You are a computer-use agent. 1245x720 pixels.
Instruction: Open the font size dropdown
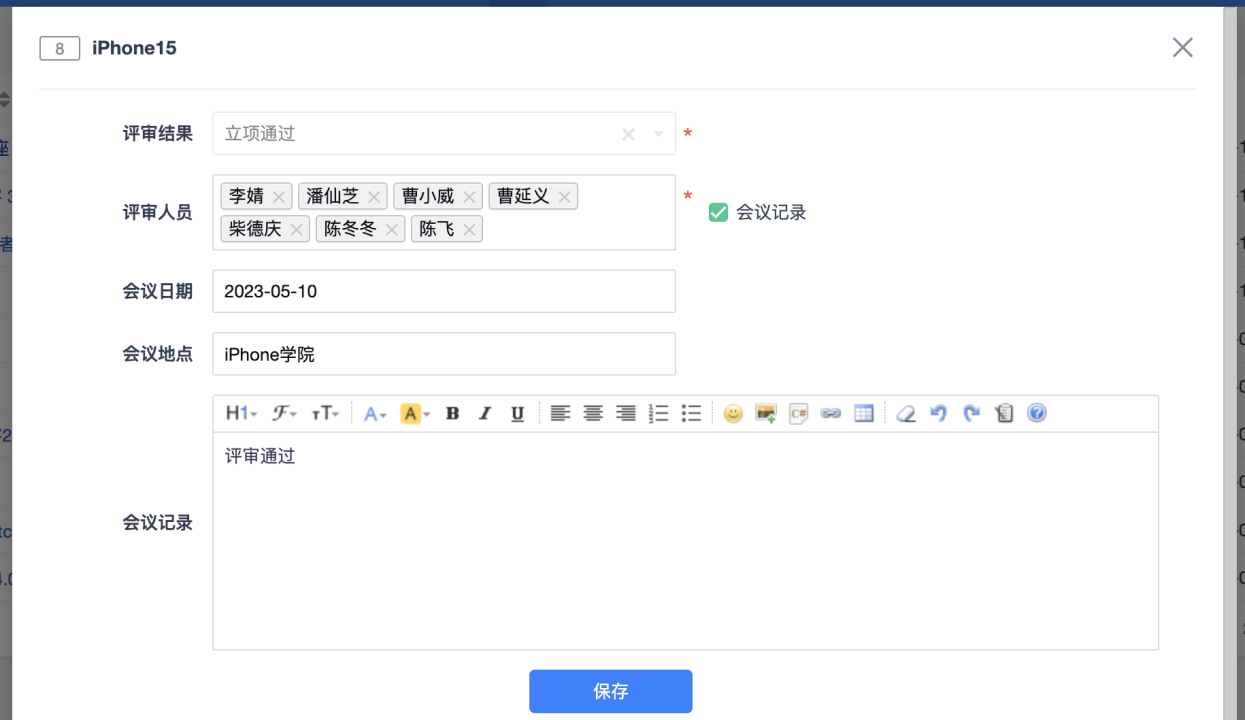coord(325,414)
